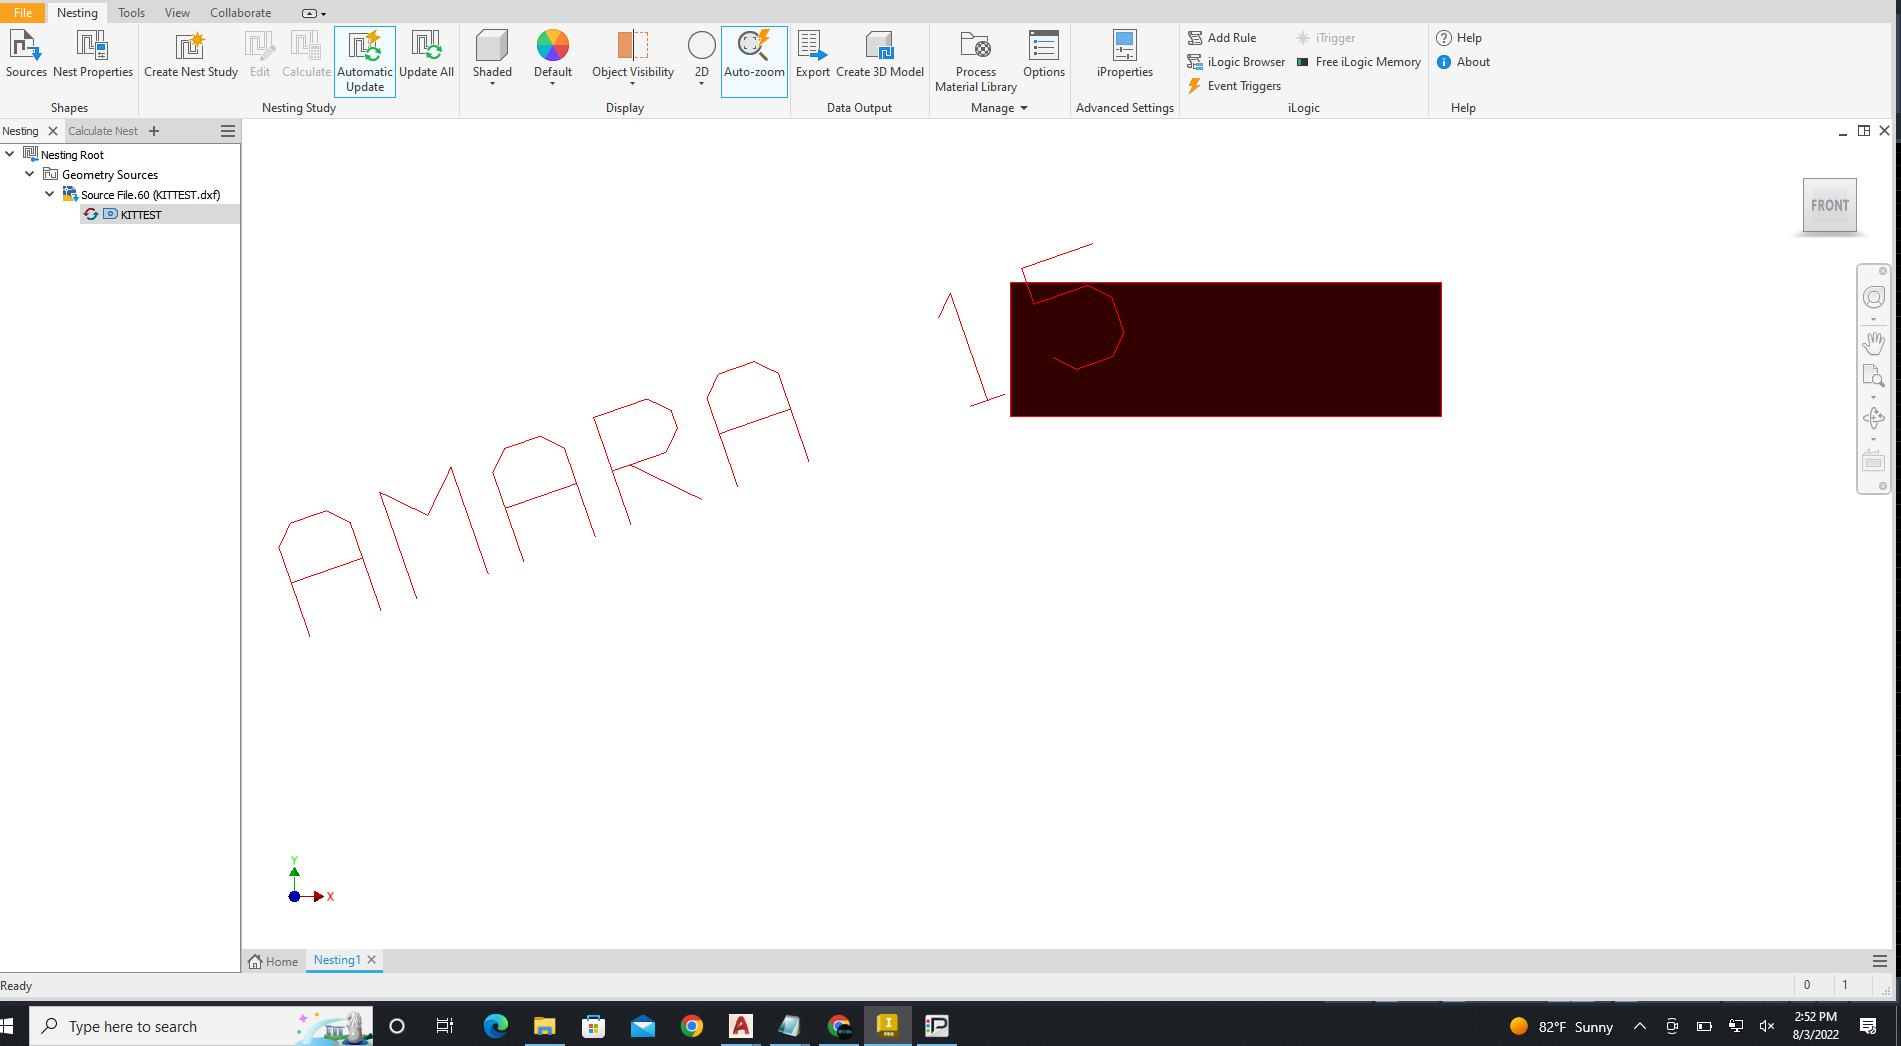Select Pan tool in navigation bar
The height and width of the screenshot is (1046, 1901).
pyautogui.click(x=1873, y=343)
